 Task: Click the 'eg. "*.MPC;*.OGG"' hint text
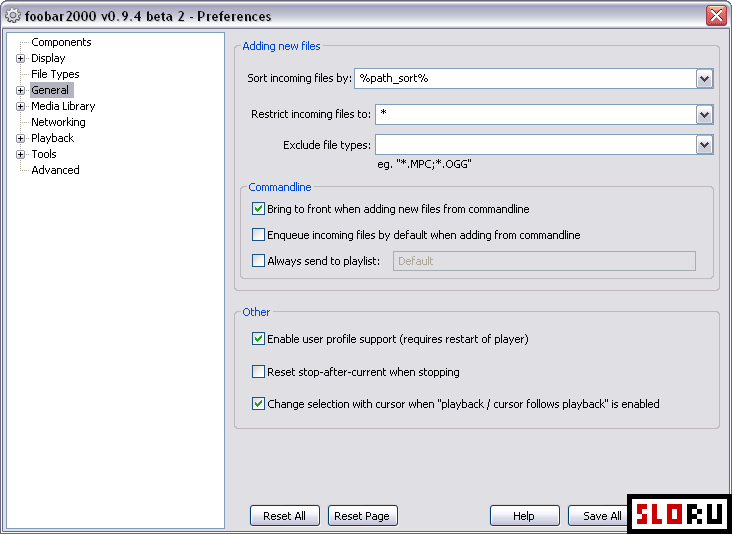[424, 164]
